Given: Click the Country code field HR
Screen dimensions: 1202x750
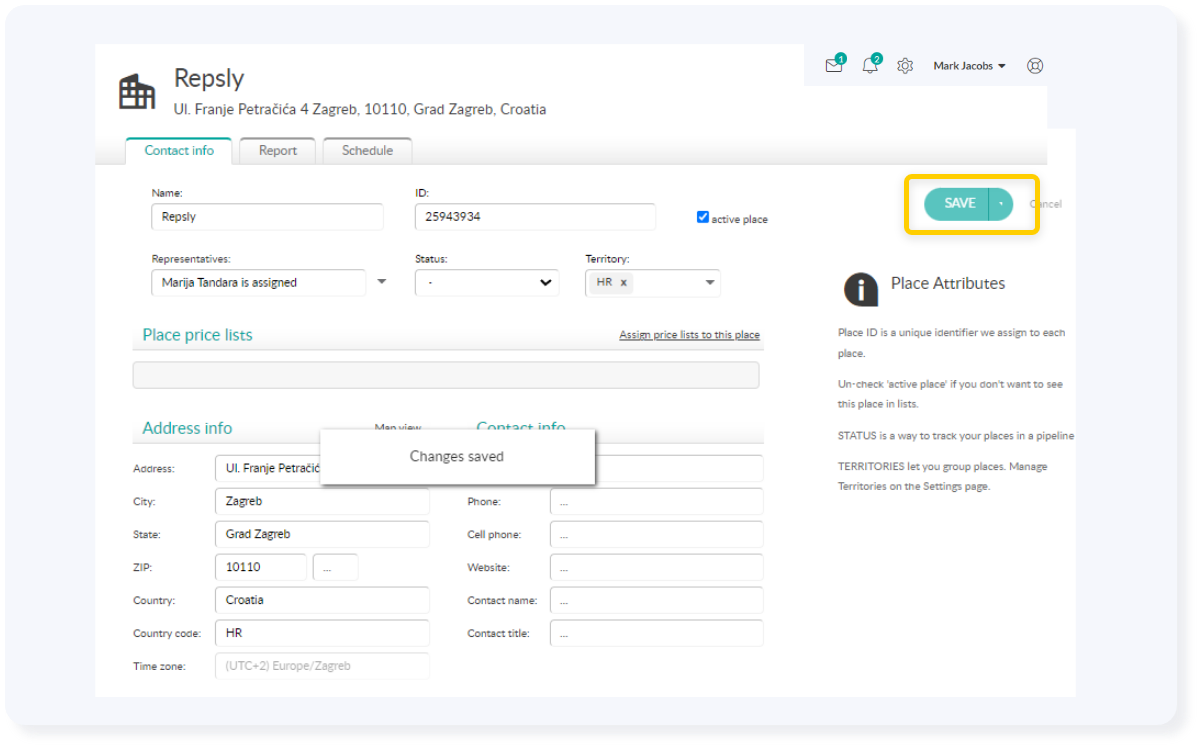Looking at the screenshot, I should coord(322,634).
